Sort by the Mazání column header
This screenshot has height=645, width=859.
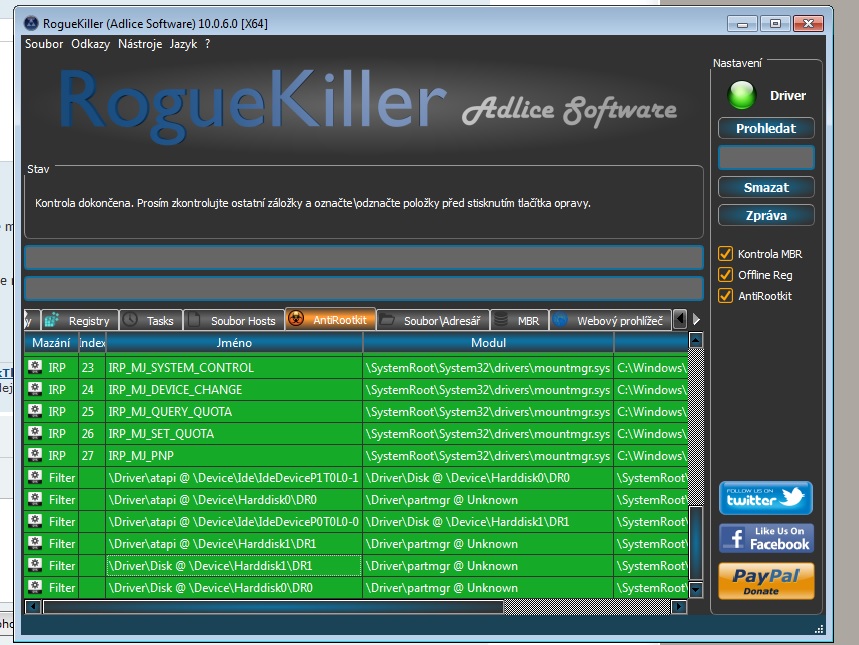click(51, 343)
